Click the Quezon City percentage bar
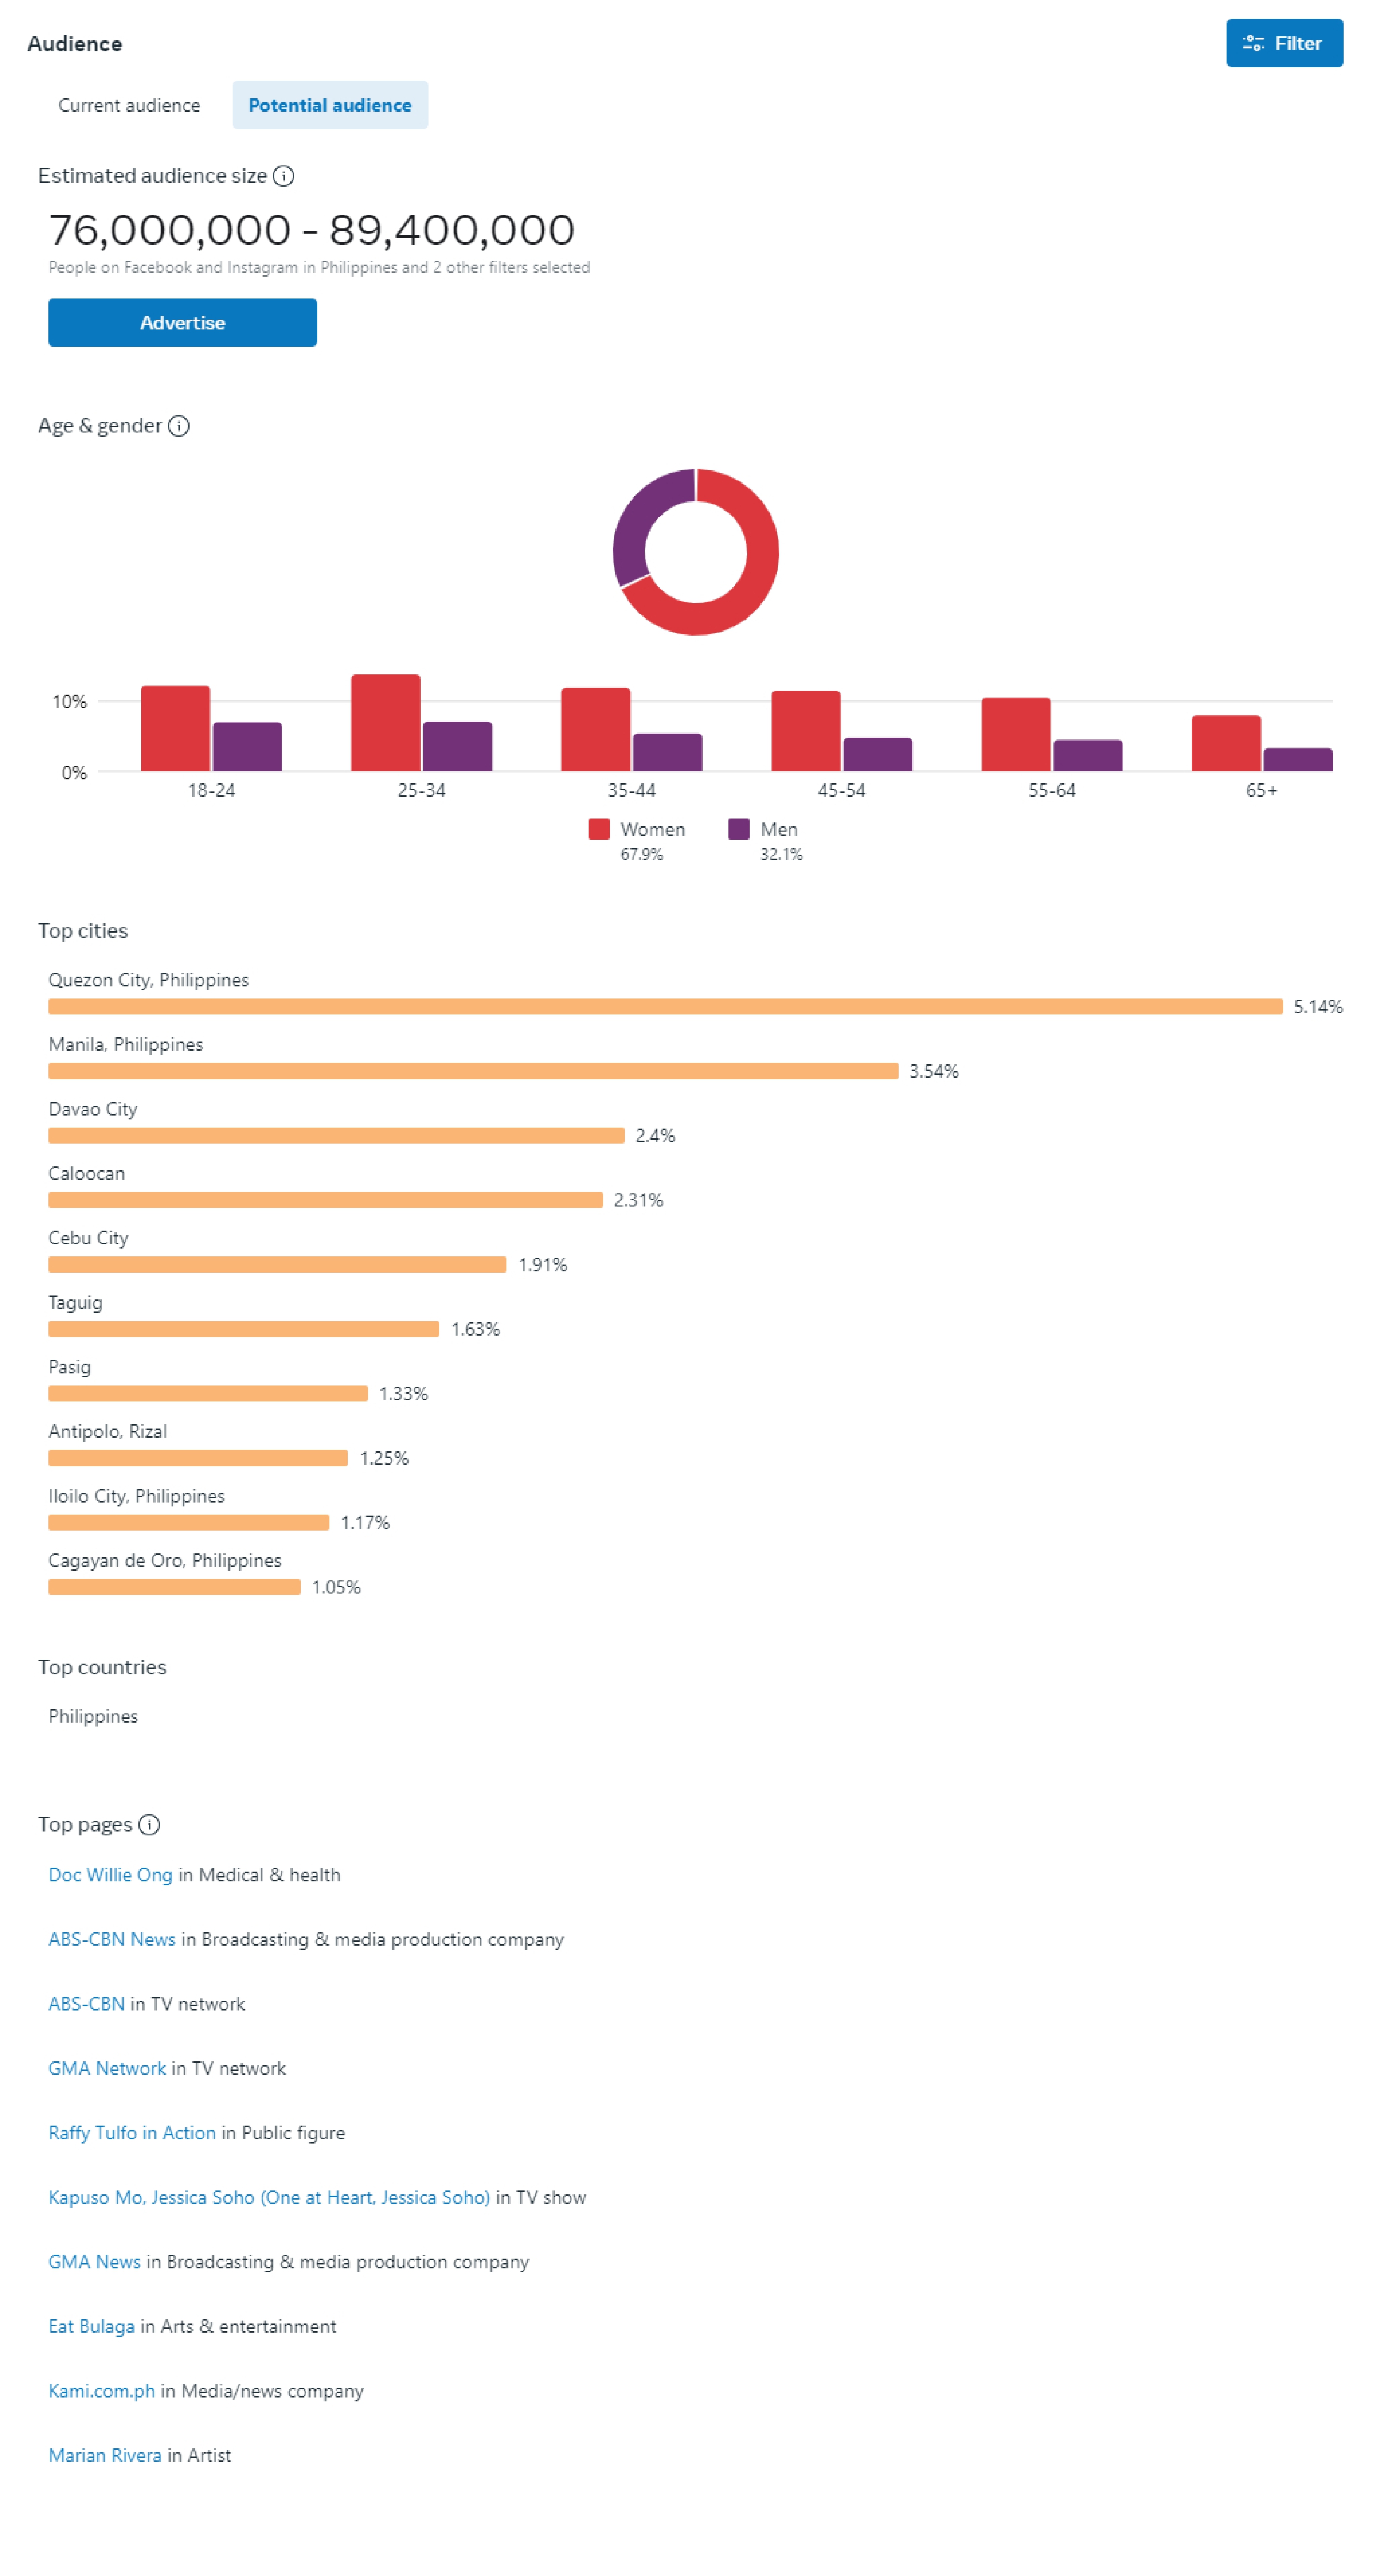This screenshot has height=2576, width=1392. tap(665, 1006)
